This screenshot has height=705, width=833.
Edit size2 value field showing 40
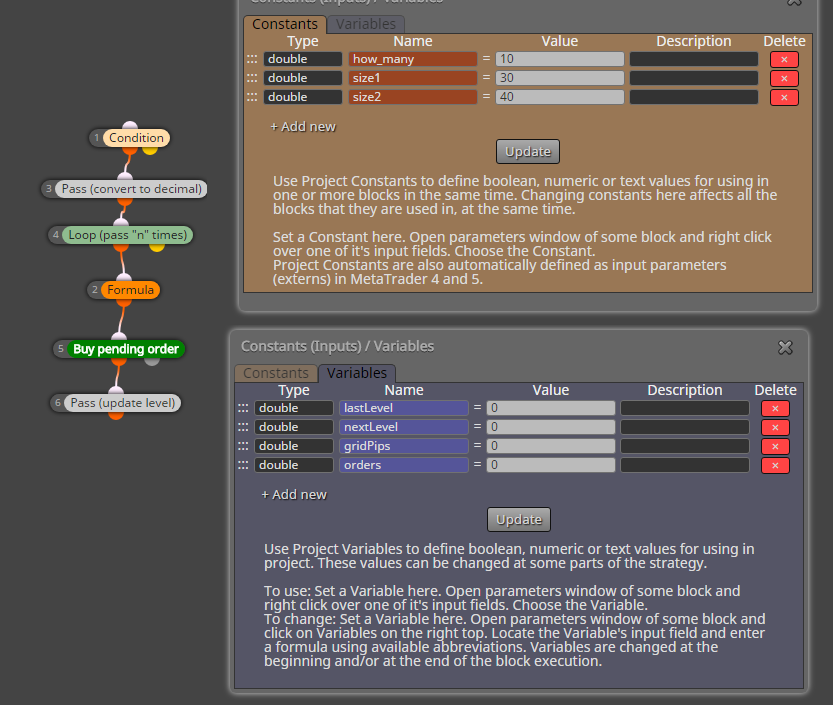[560, 97]
